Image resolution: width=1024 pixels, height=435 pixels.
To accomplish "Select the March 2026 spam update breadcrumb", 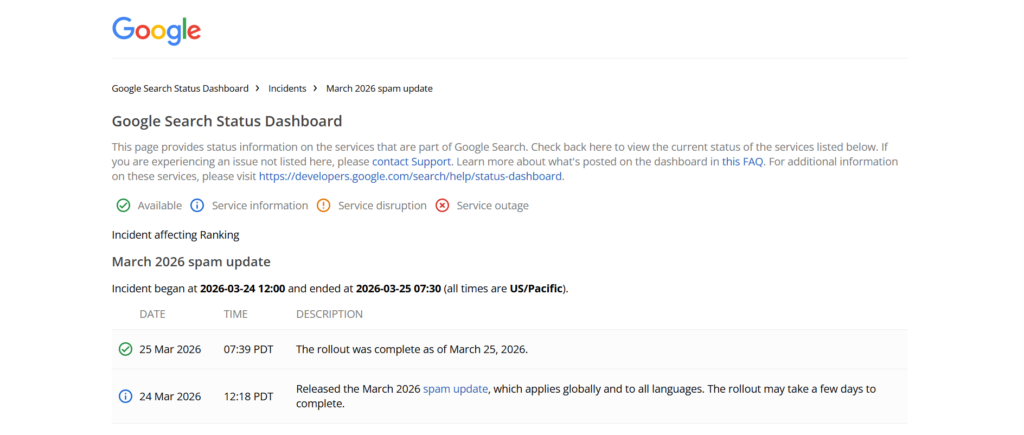I will click(x=379, y=88).
